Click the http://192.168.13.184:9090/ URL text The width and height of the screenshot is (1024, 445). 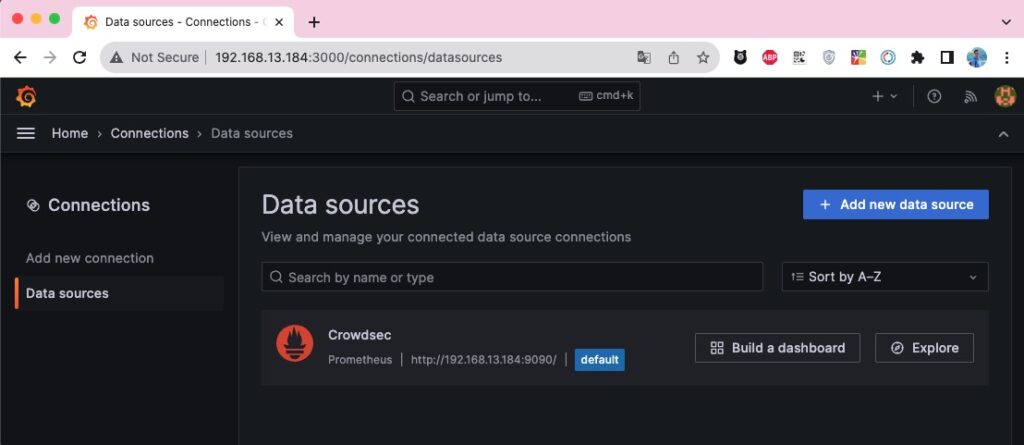483,360
